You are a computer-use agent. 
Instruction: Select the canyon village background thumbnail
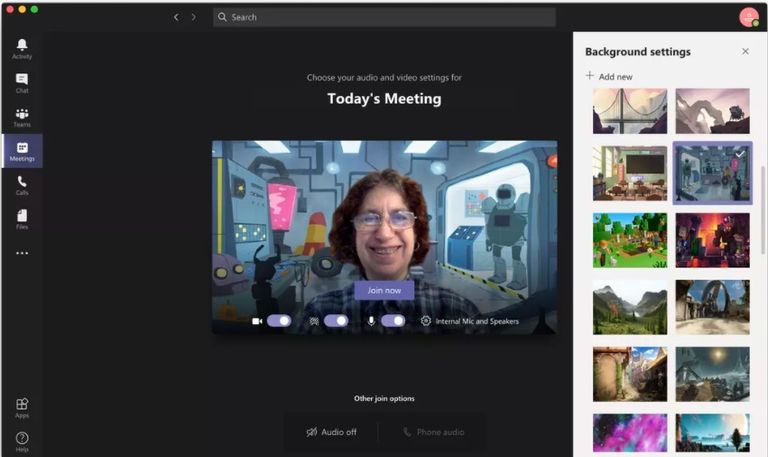click(630, 374)
